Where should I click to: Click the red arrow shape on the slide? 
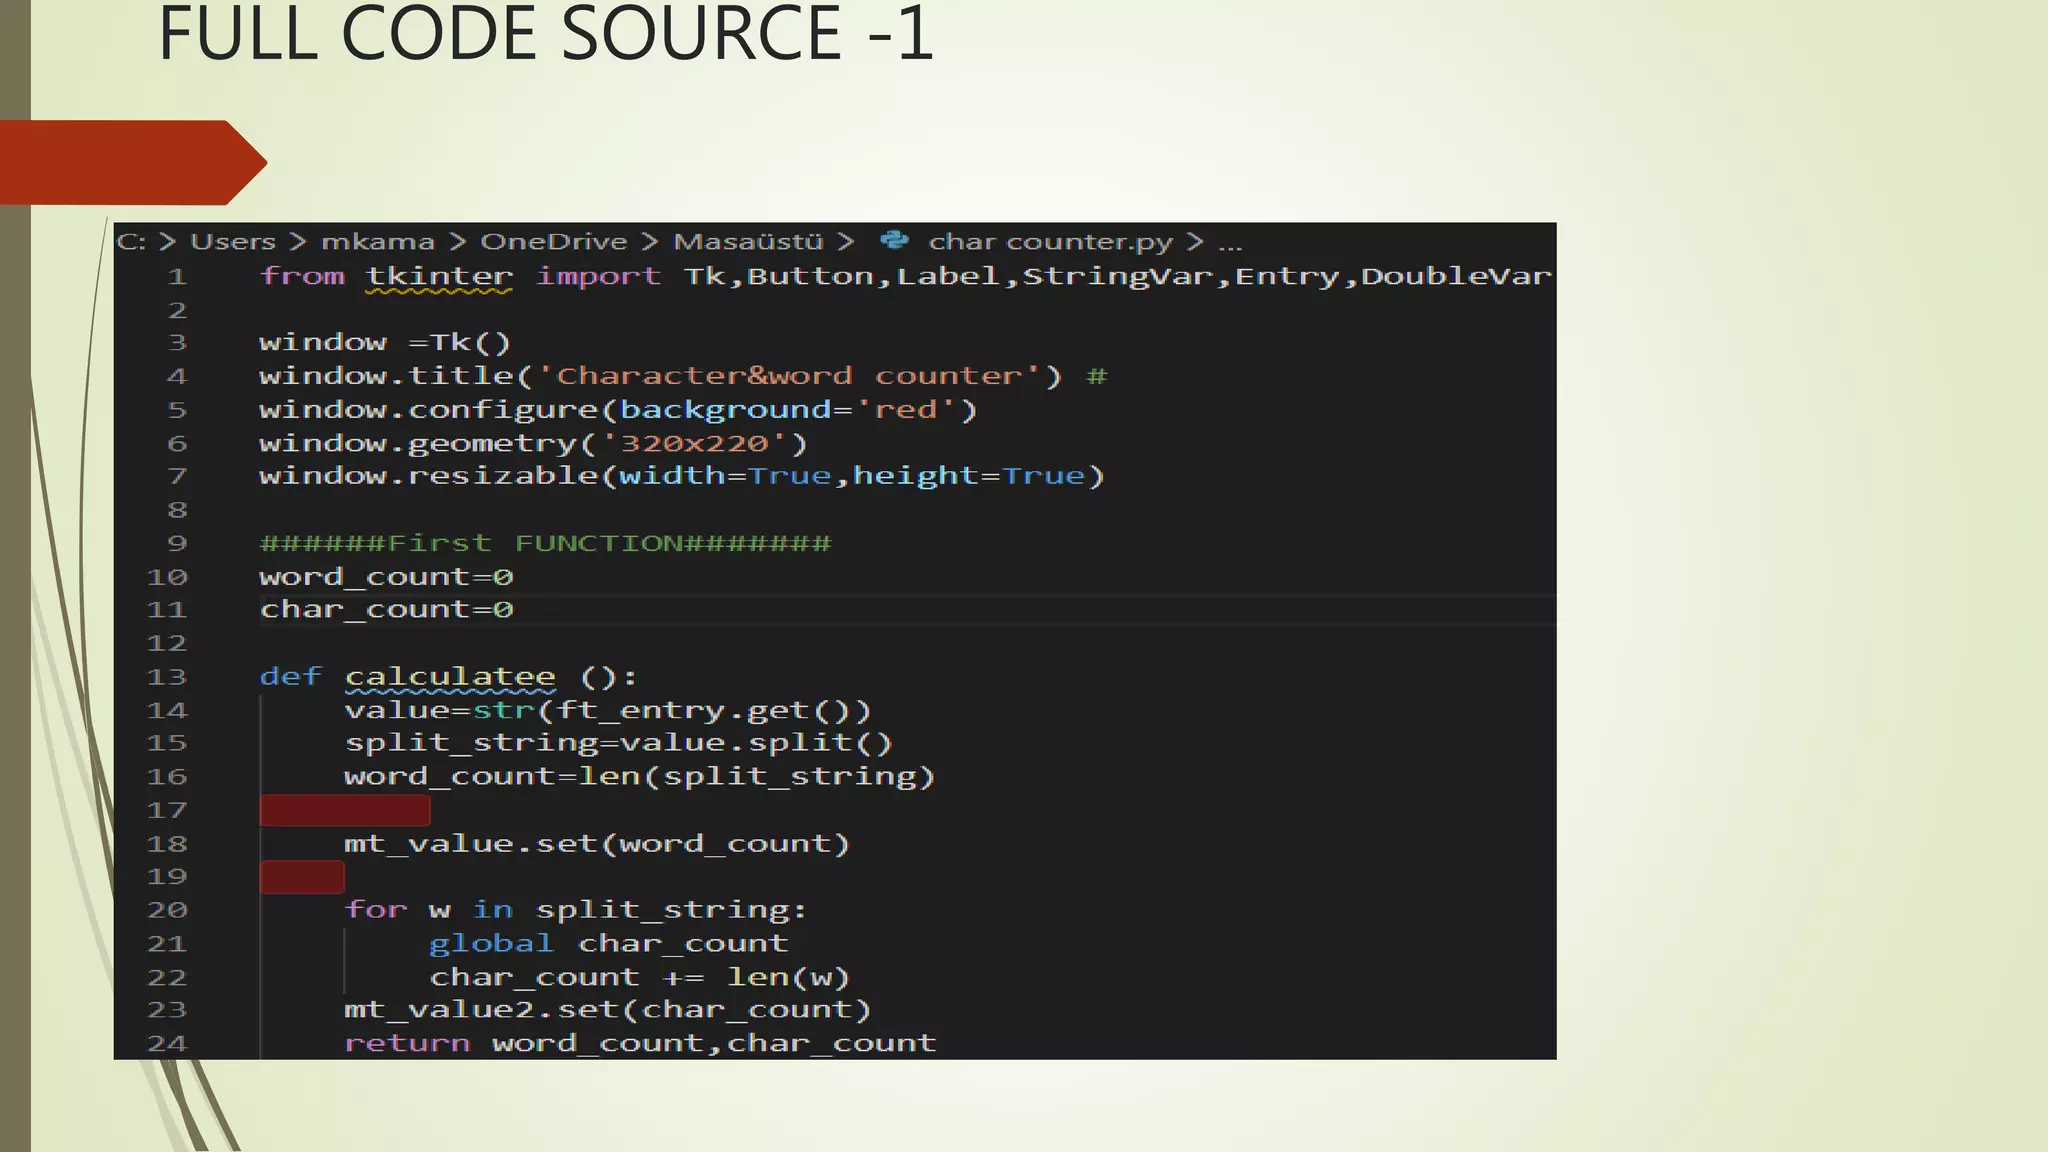pyautogui.click(x=130, y=162)
